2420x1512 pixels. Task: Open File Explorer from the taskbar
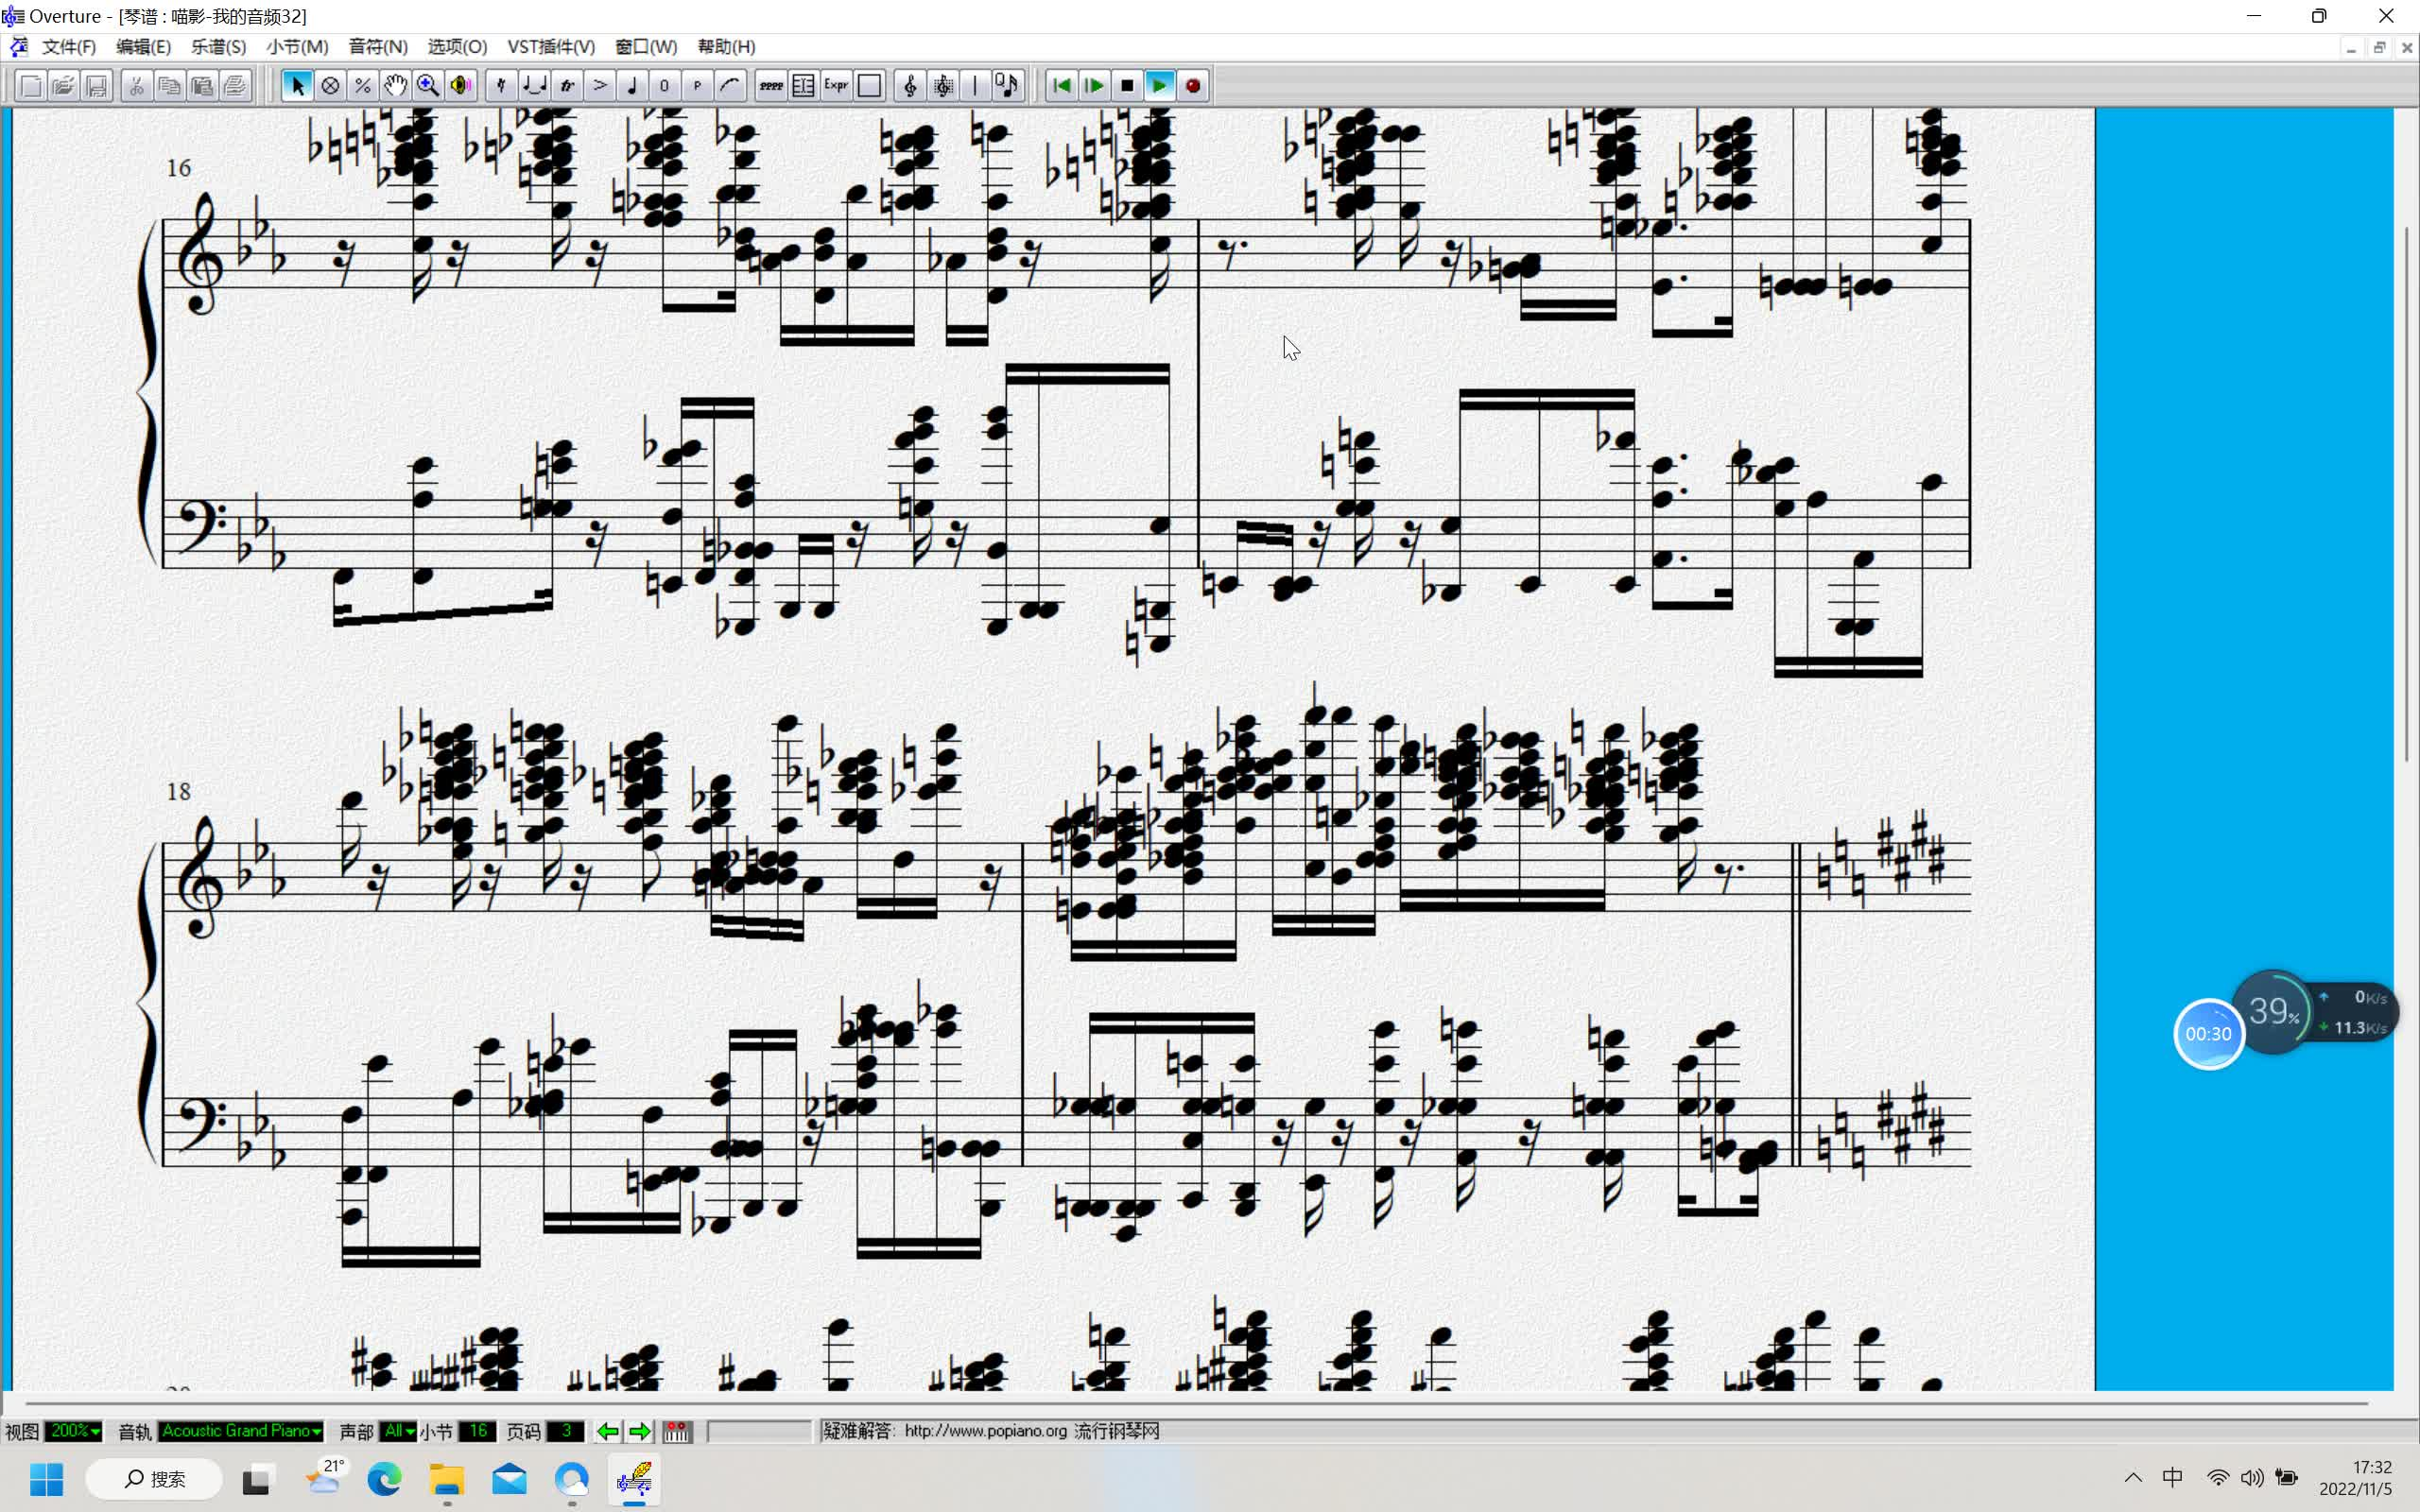tap(447, 1478)
